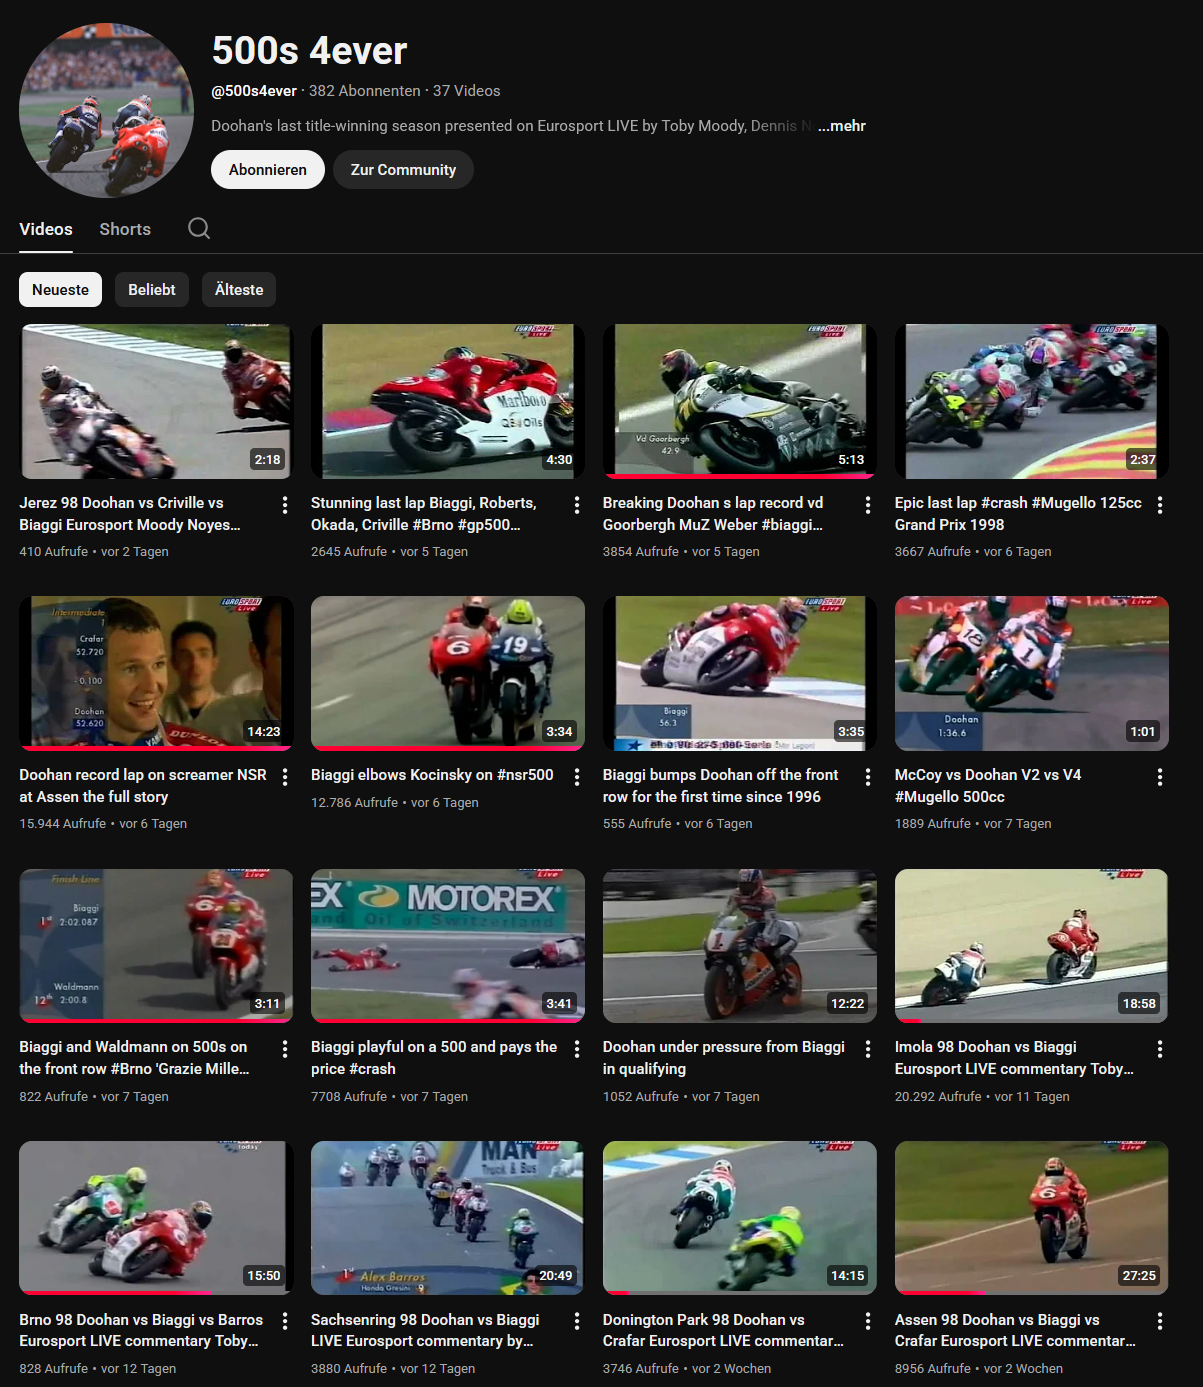Open McCoy vs Doohan V2 vs V4 title
1203x1387 pixels.
[x=988, y=786]
